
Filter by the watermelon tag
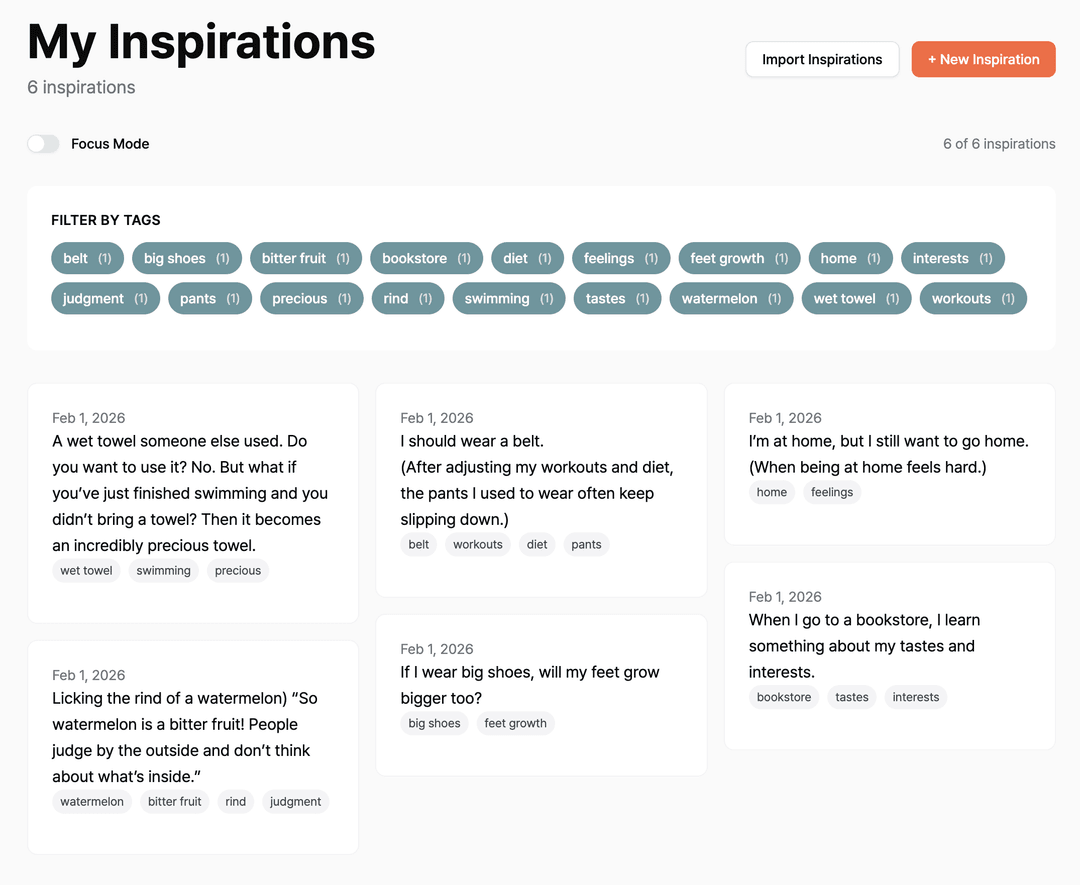pyautogui.click(x=731, y=298)
